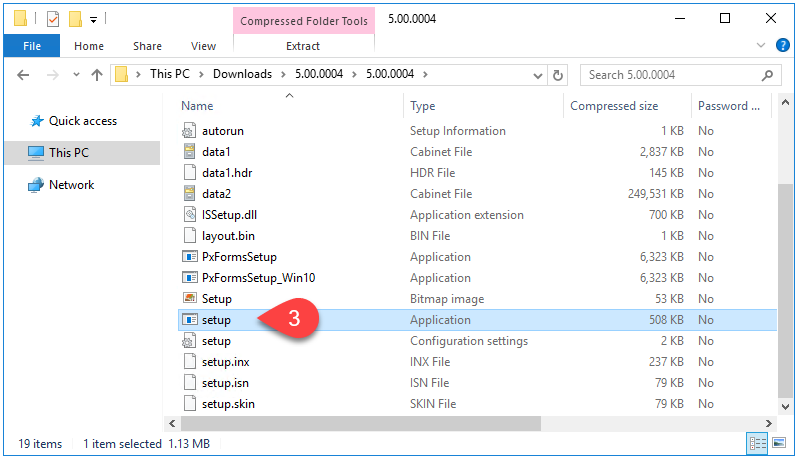Navigate to Downloads in breadcrumb

pos(242,74)
